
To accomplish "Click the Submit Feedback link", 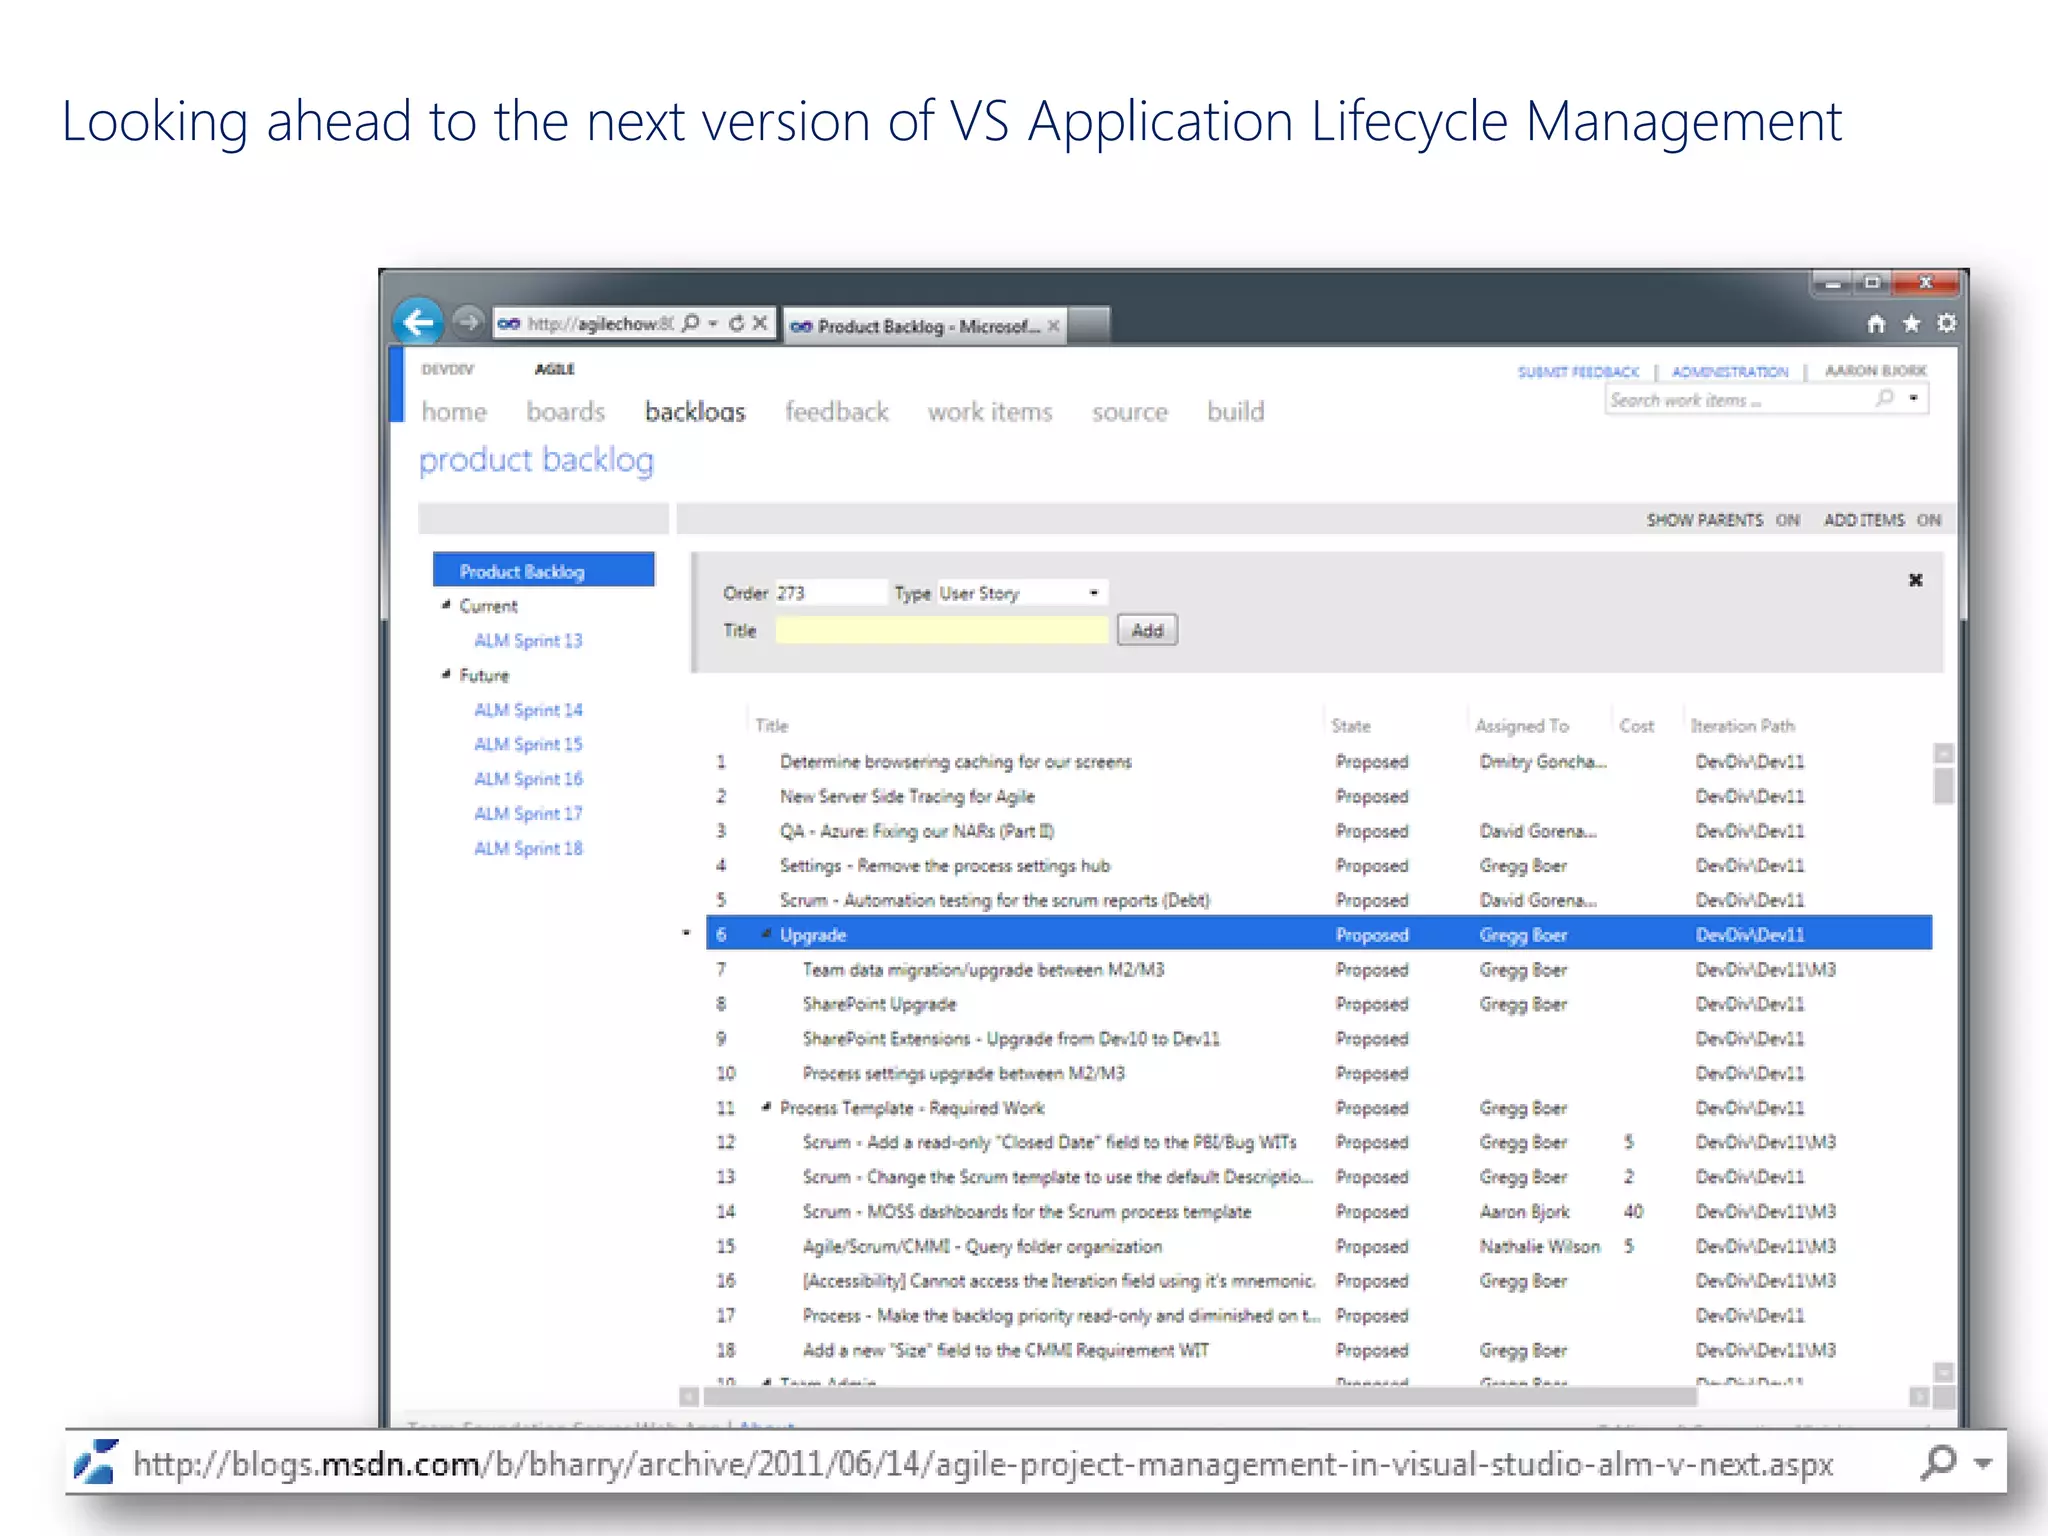I will coord(1578,372).
